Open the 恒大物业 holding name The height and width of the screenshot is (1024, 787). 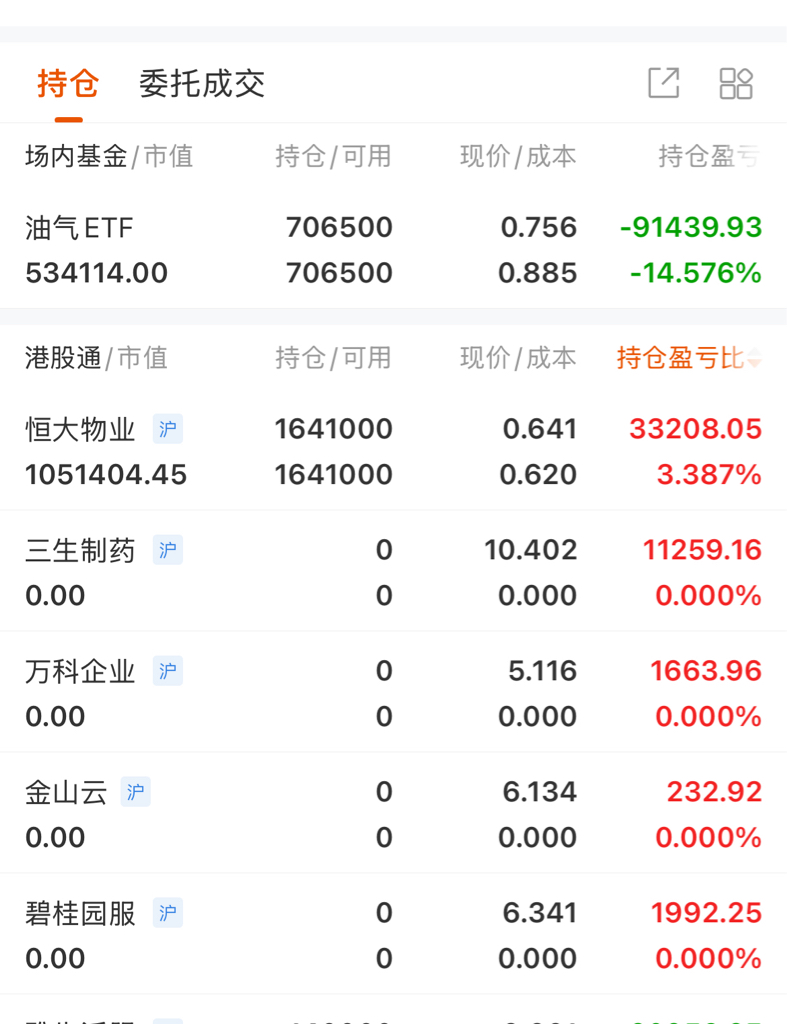coord(80,430)
